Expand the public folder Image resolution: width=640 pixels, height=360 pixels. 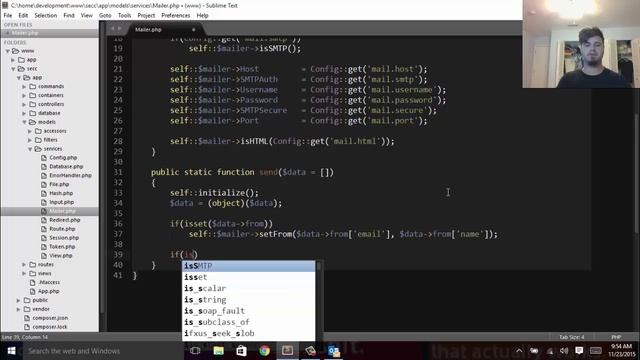18,300
